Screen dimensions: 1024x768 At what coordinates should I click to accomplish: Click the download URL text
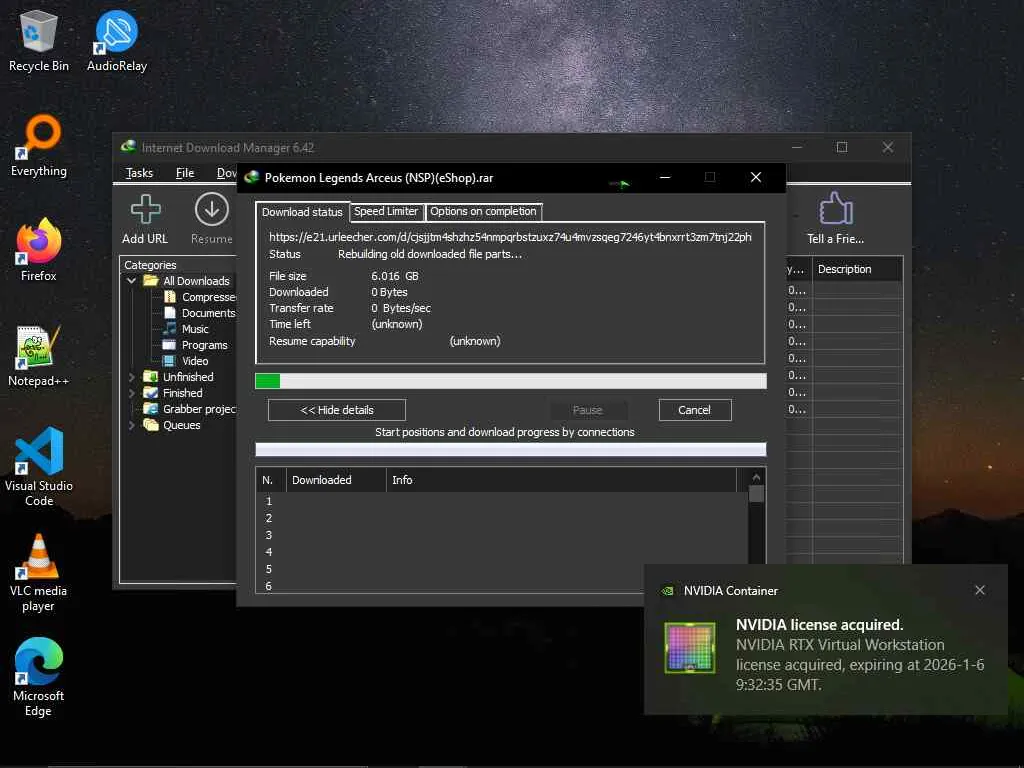click(x=510, y=237)
